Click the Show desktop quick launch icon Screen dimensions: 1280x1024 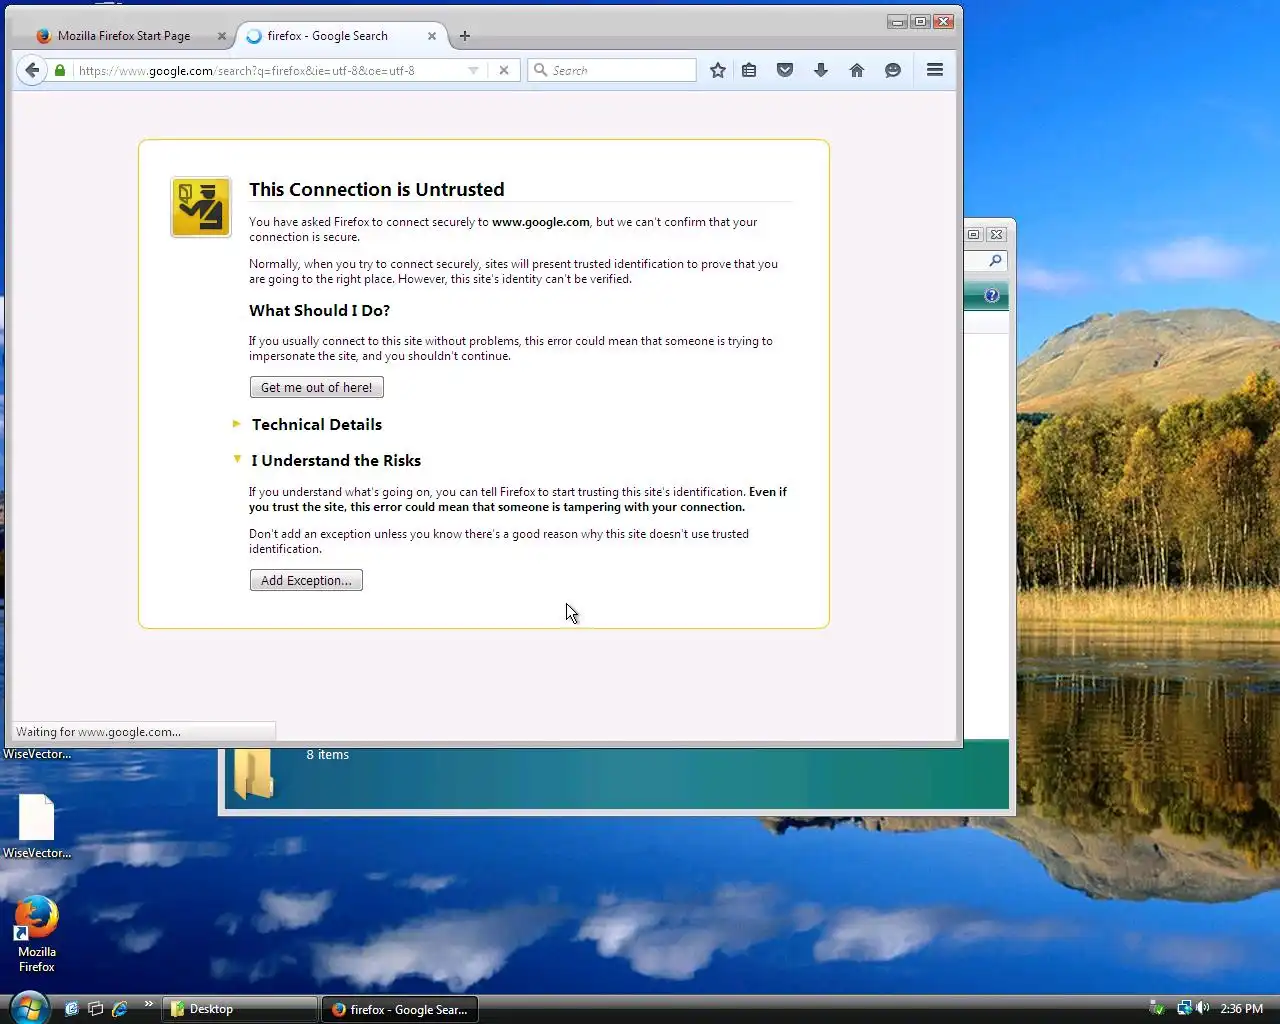(x=71, y=1009)
